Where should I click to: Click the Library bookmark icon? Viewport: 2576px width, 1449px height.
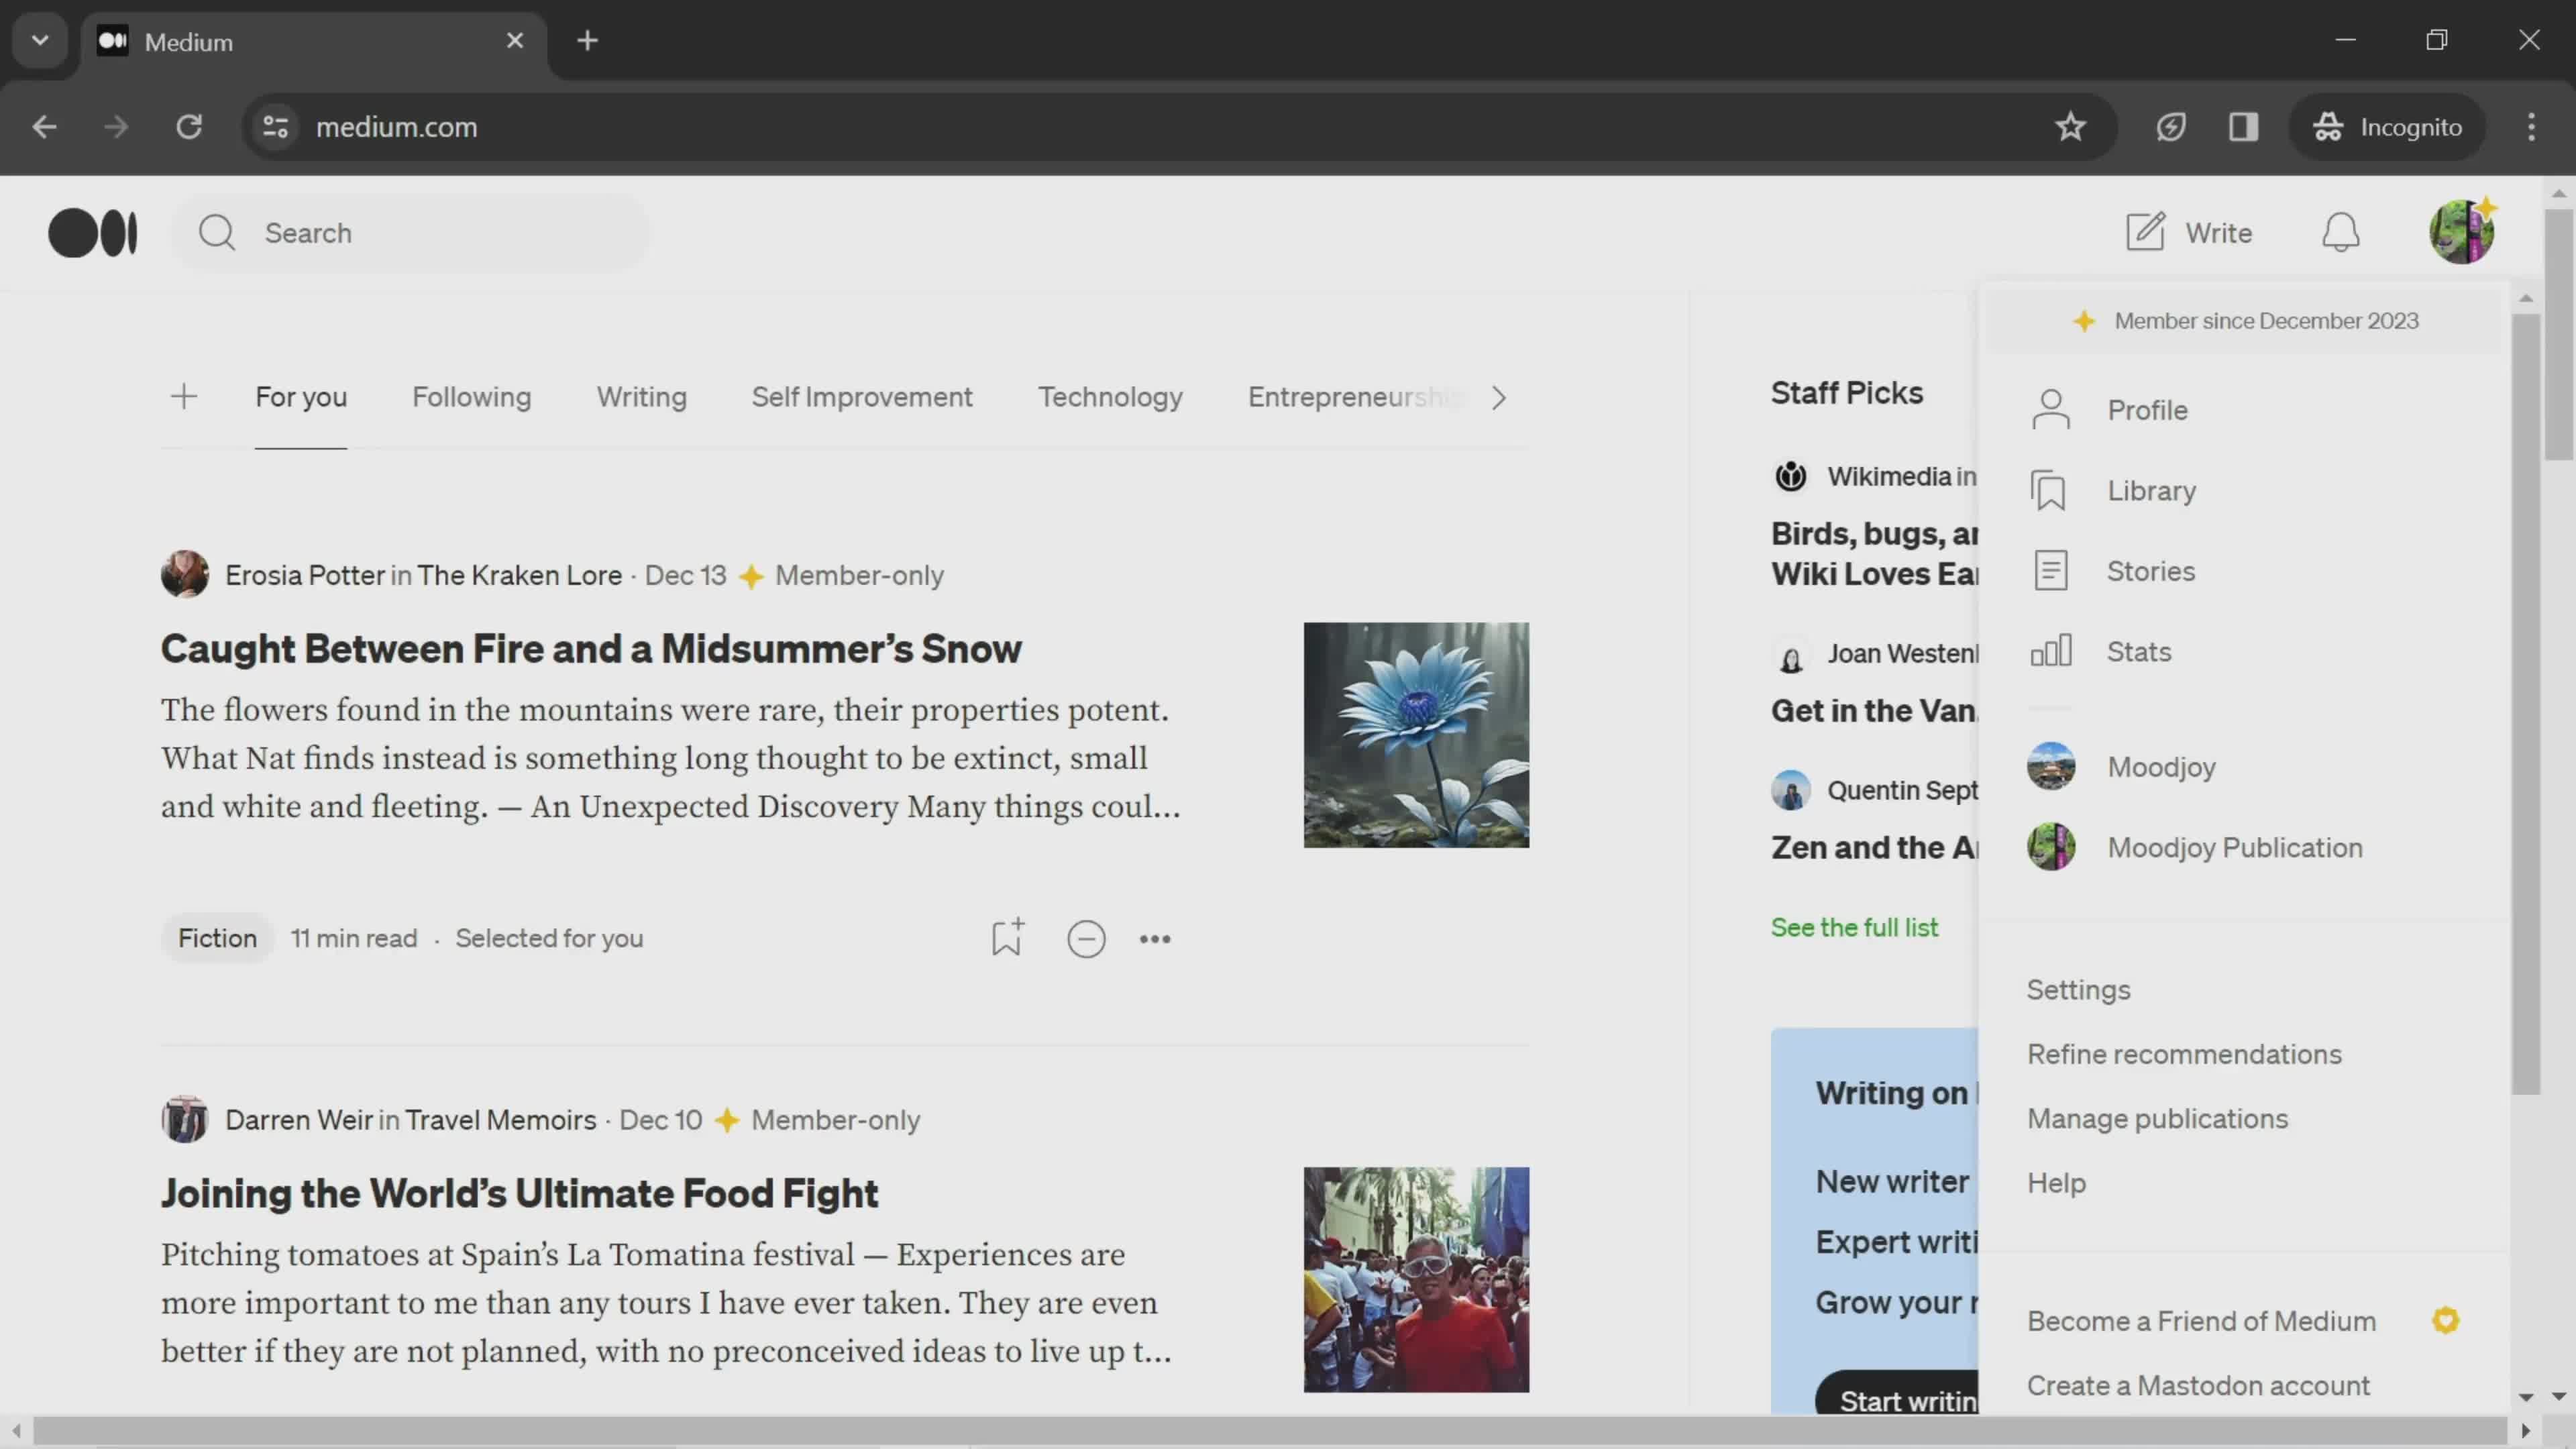click(x=2052, y=490)
